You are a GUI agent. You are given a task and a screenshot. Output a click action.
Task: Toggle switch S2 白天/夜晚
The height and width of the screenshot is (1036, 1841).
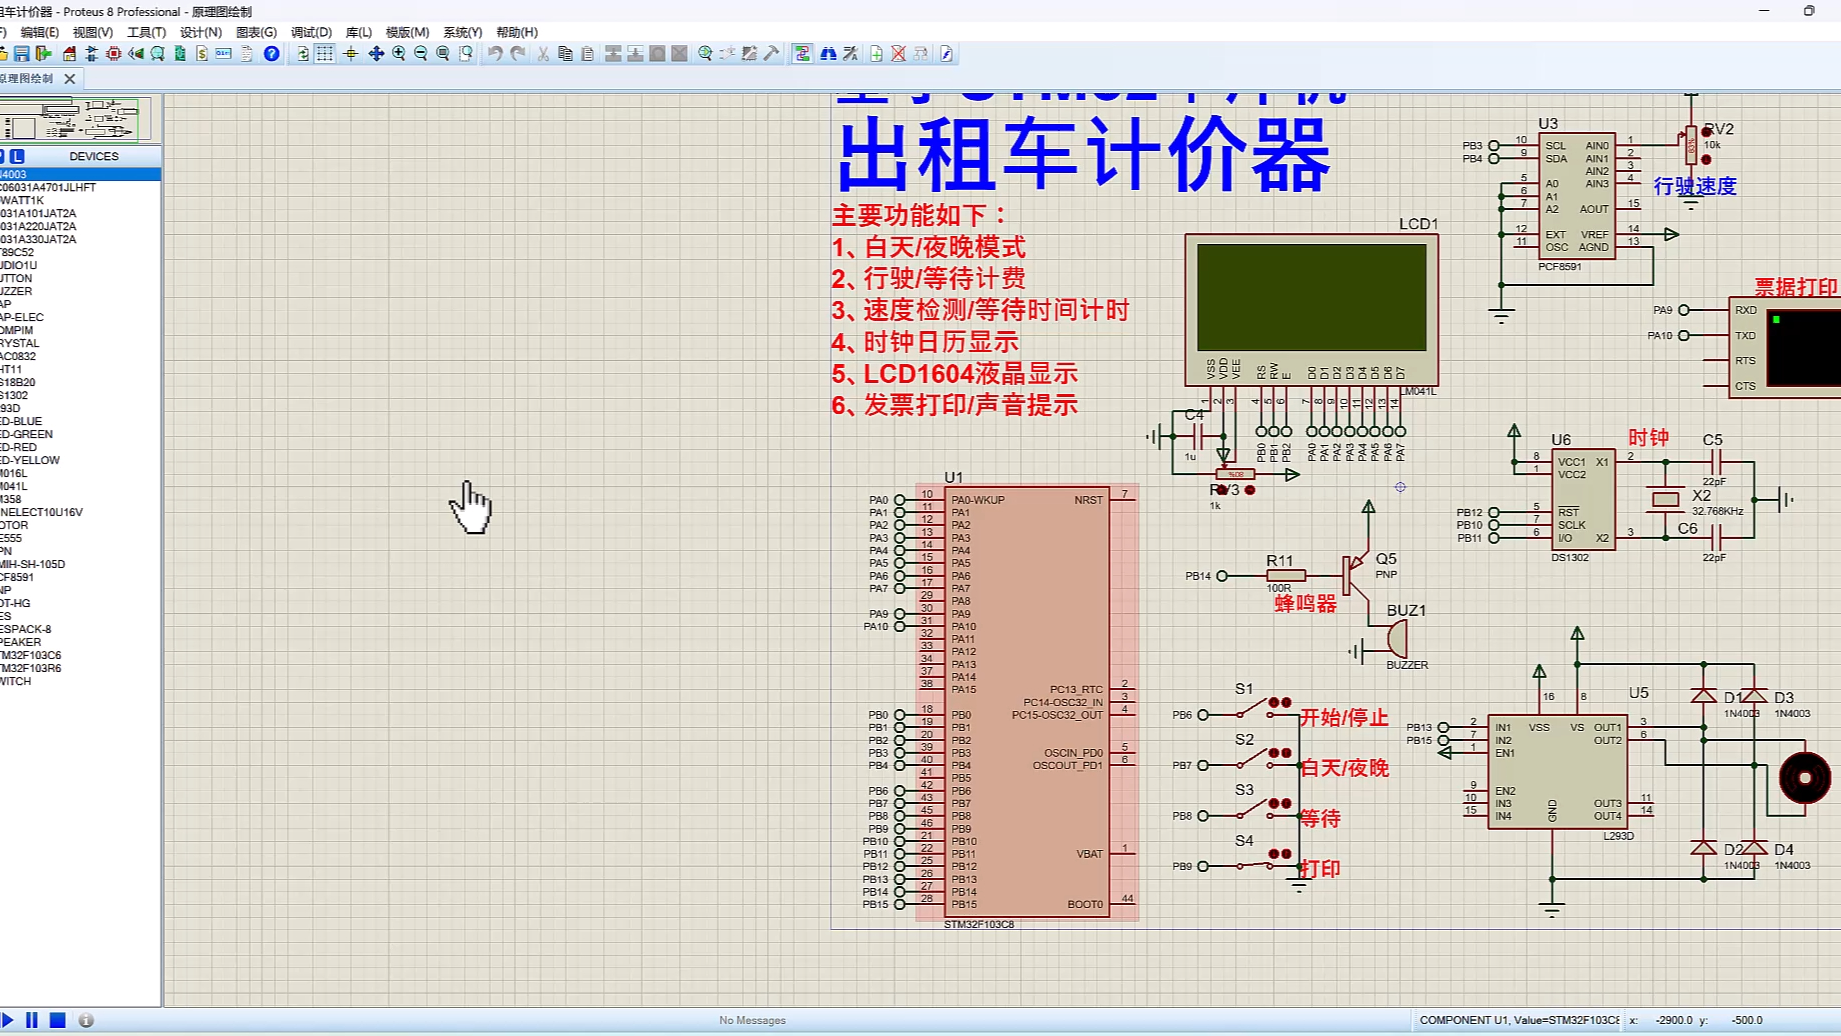(1255, 760)
